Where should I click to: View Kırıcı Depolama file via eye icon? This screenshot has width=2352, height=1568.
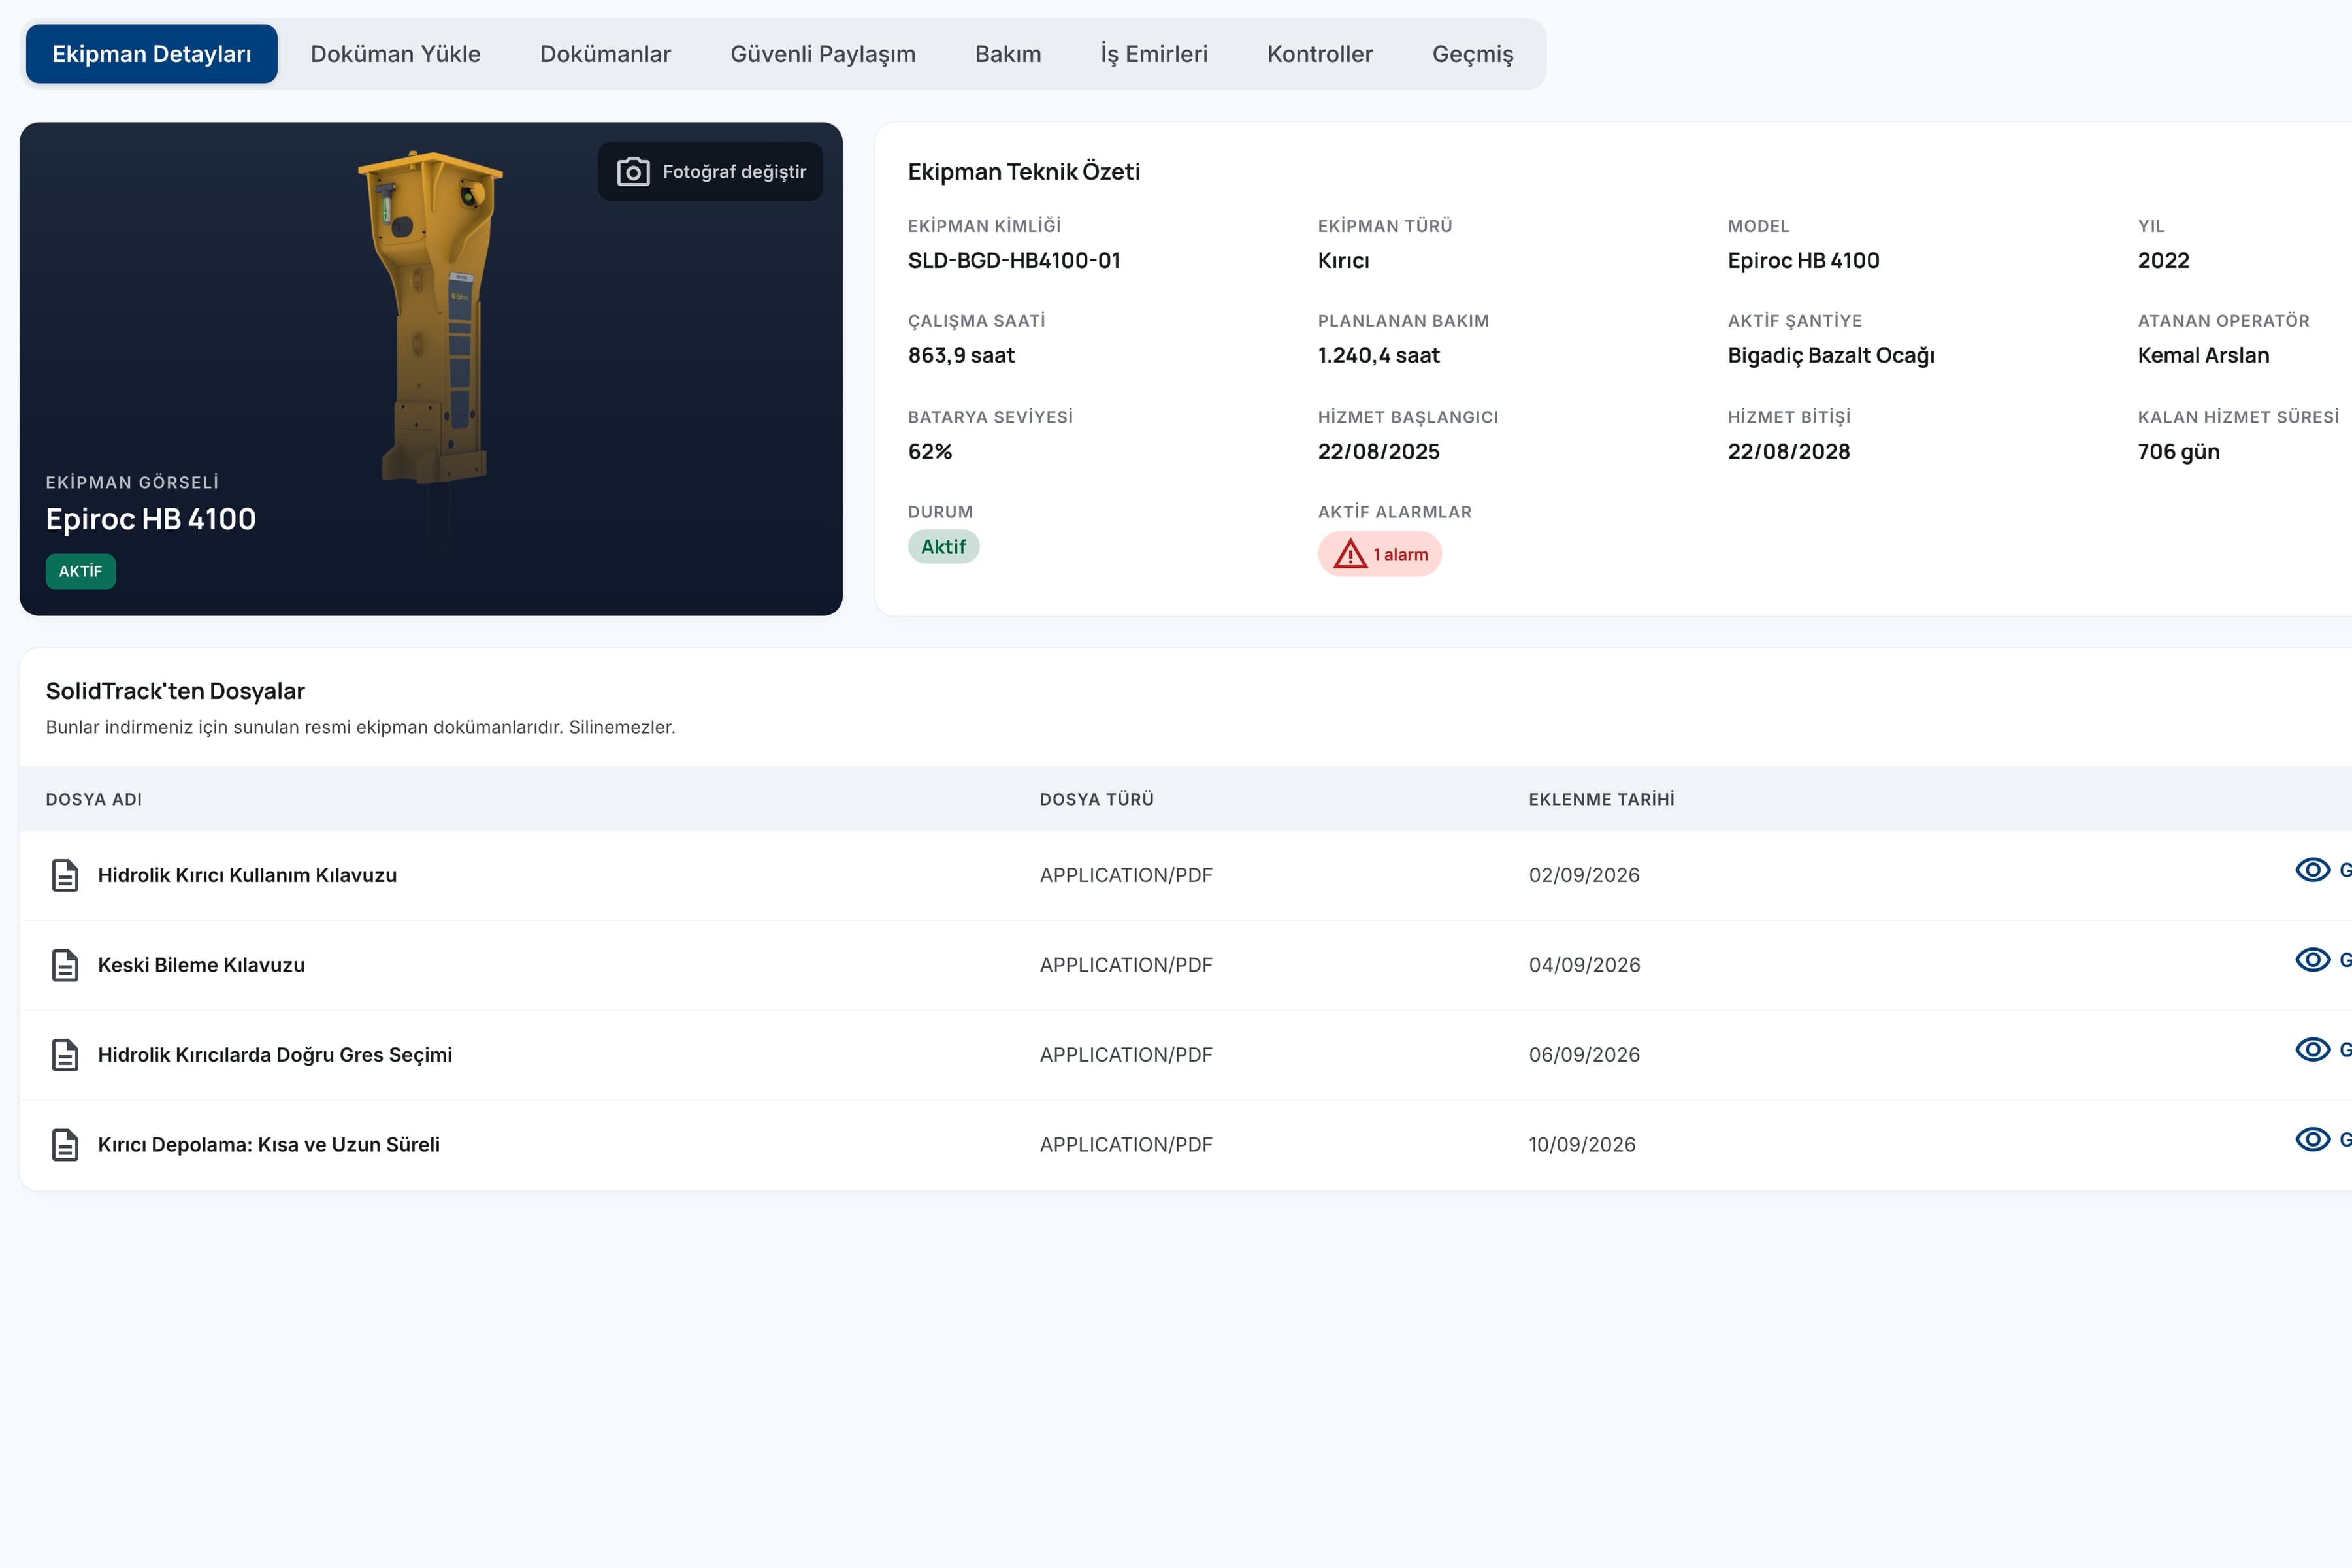[2312, 1140]
